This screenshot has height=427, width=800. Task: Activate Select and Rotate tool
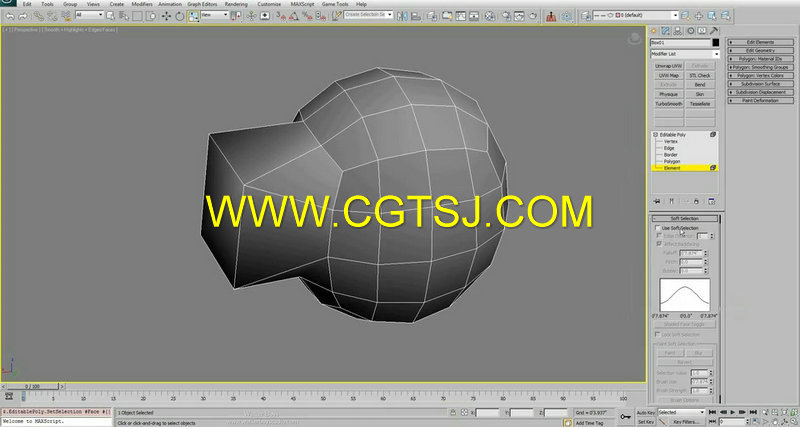coord(180,16)
